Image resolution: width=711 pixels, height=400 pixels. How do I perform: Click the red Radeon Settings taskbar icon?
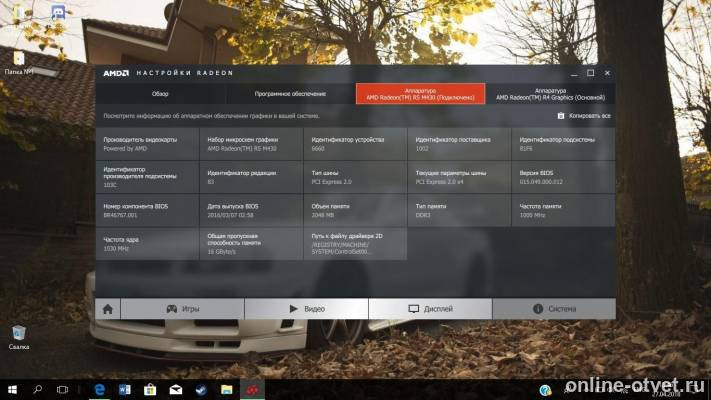pyautogui.click(x=253, y=390)
